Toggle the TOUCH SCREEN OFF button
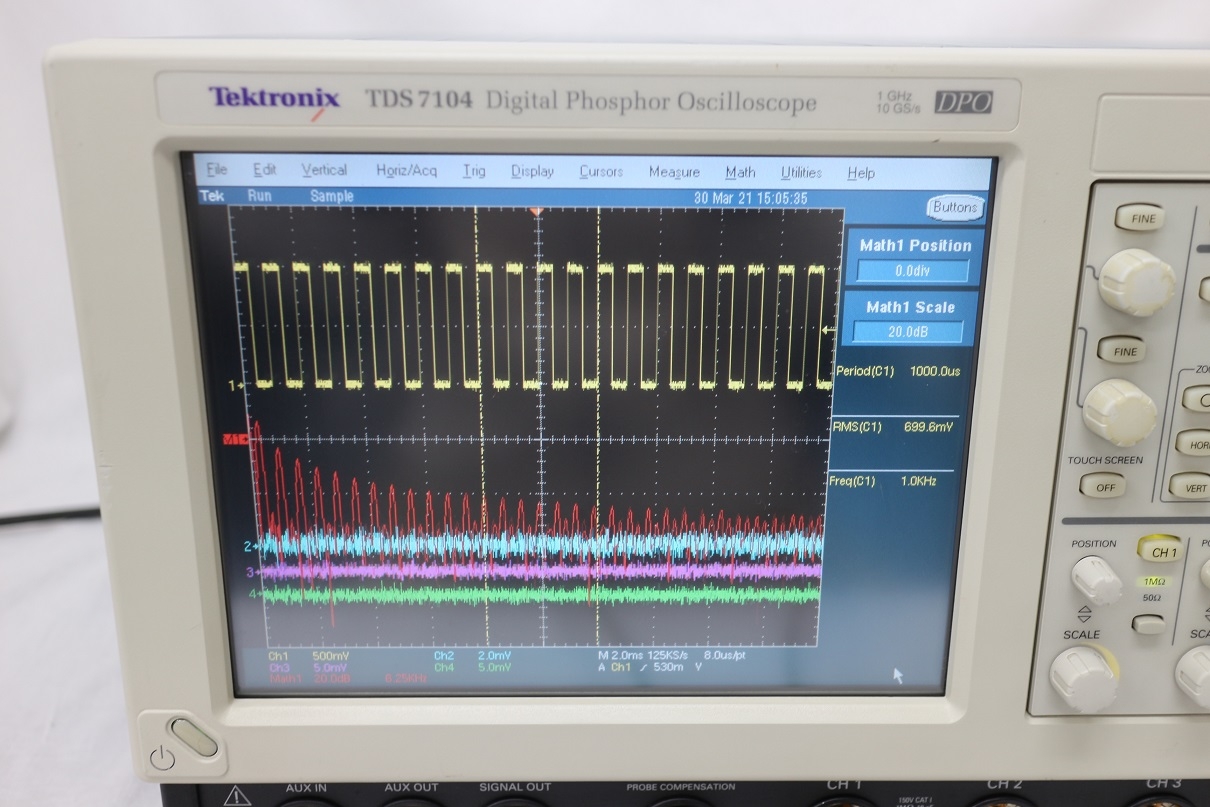This screenshot has height=807, width=1210. pyautogui.click(x=1104, y=487)
